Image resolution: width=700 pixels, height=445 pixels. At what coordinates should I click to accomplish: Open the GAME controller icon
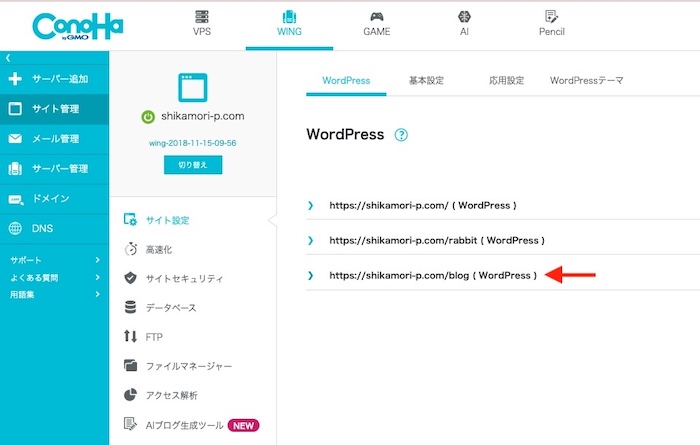pyautogui.click(x=377, y=17)
